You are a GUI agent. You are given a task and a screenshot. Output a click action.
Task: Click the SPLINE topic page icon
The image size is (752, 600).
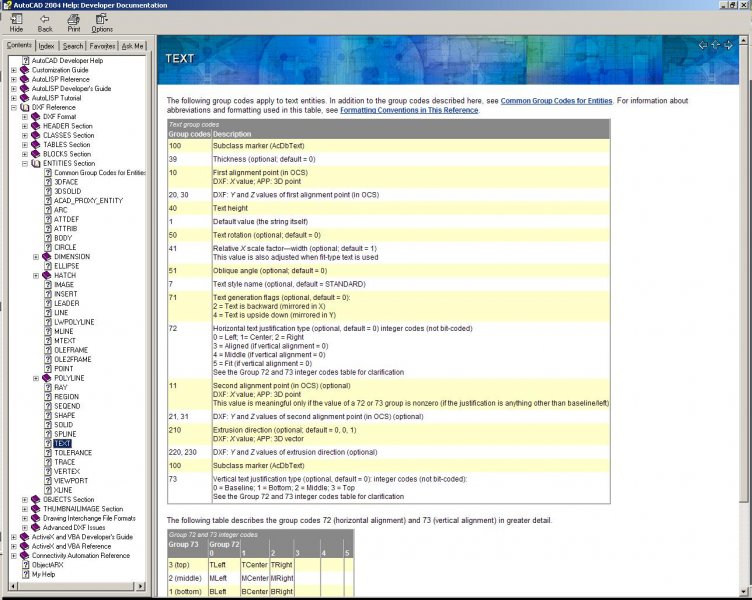48,434
